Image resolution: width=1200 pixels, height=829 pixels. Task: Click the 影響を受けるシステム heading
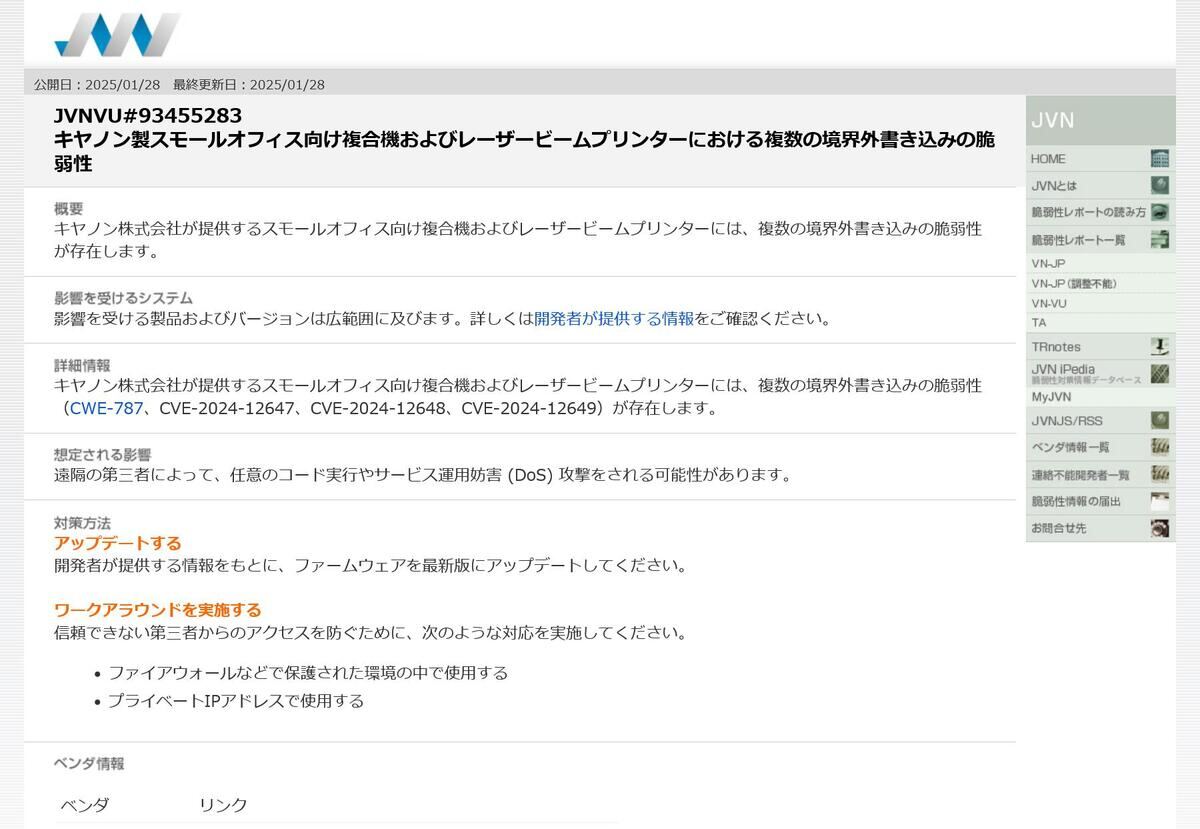coord(123,298)
